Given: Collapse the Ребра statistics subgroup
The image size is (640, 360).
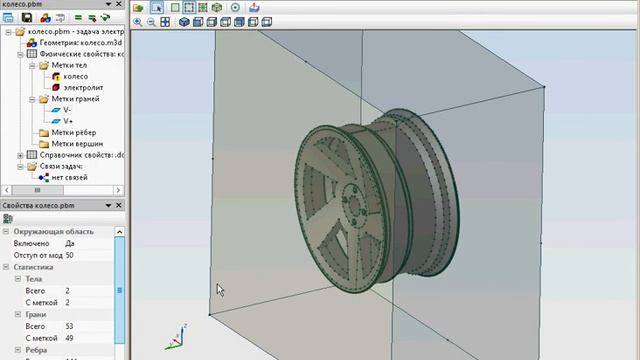Looking at the screenshot, I should pyautogui.click(x=18, y=350).
